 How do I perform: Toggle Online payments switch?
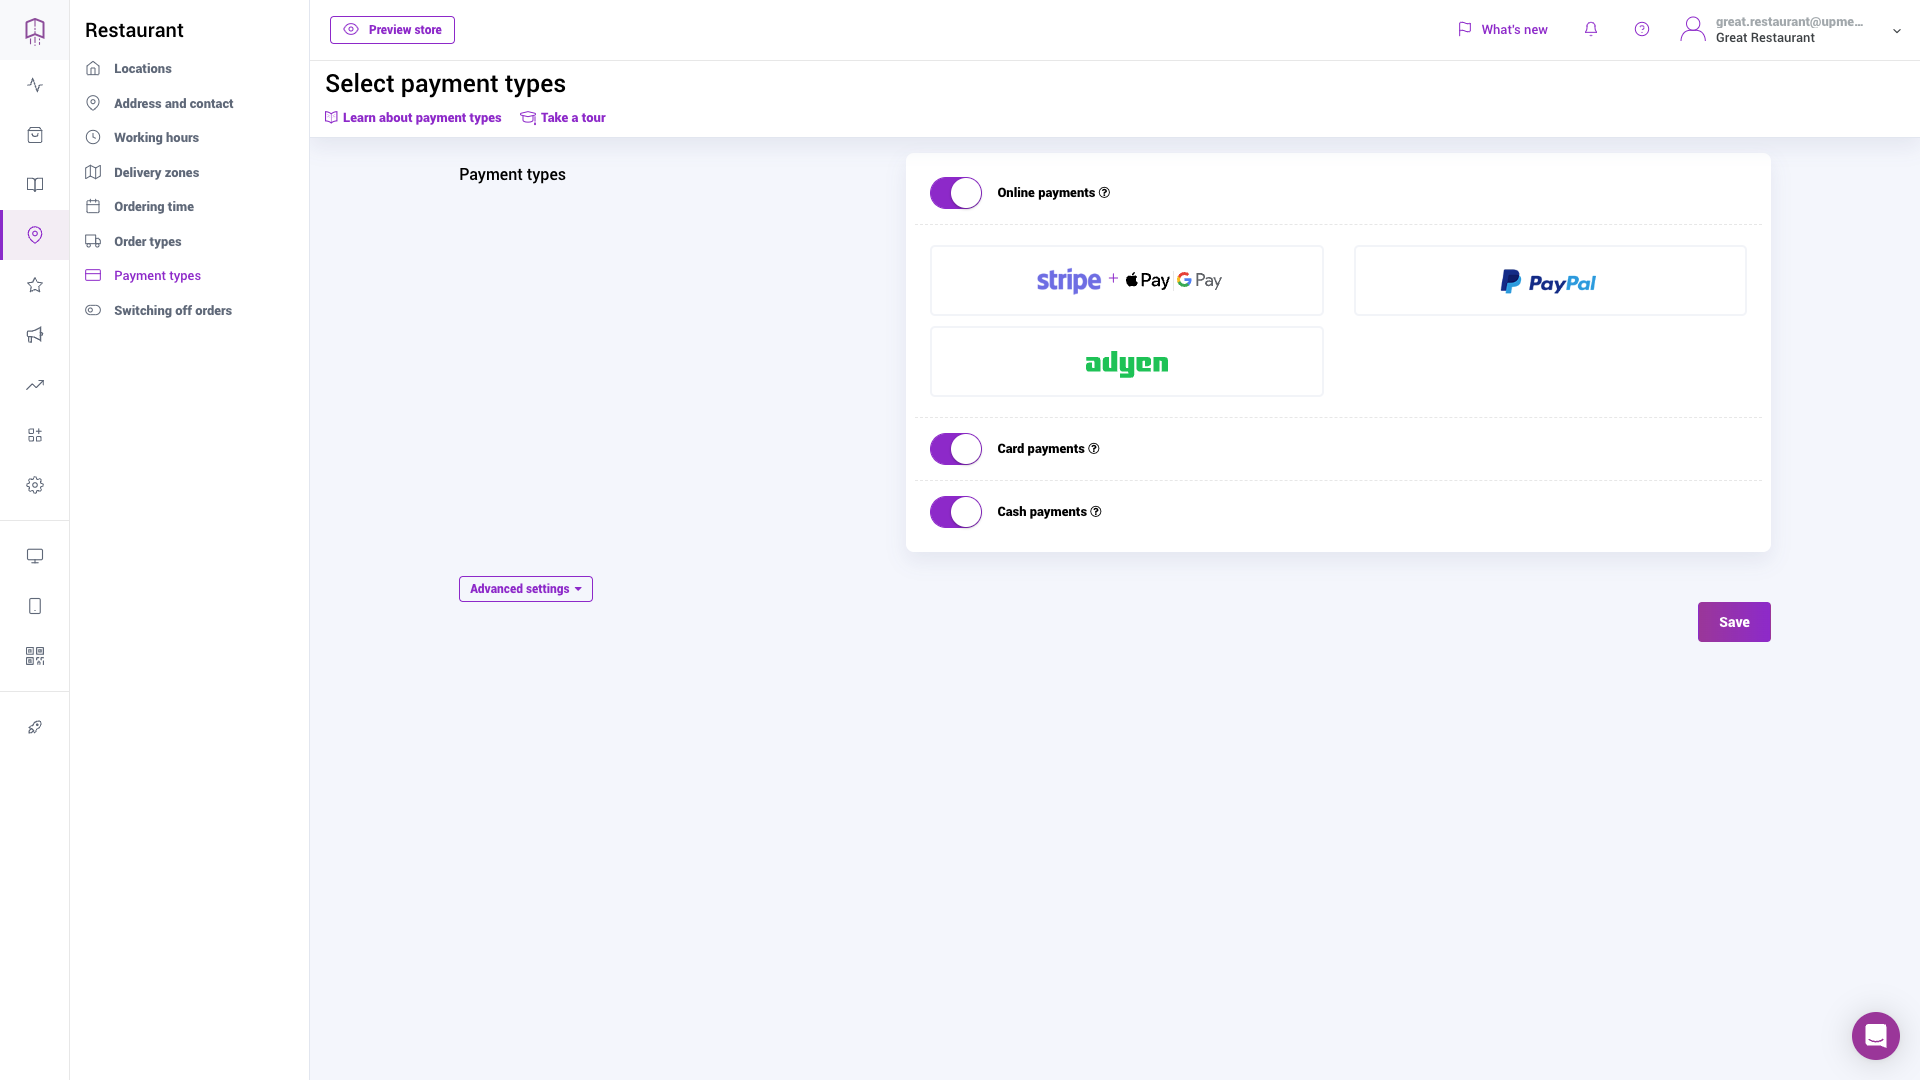pos(956,193)
